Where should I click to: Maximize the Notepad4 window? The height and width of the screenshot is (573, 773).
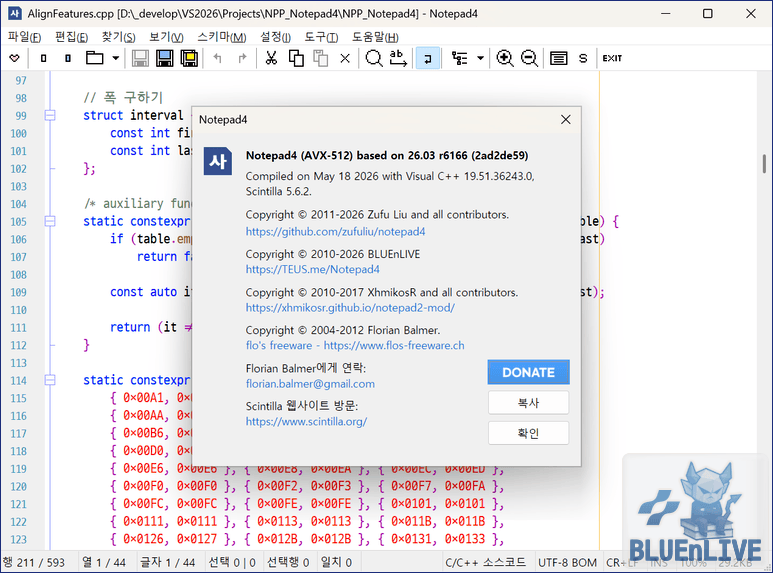707,13
